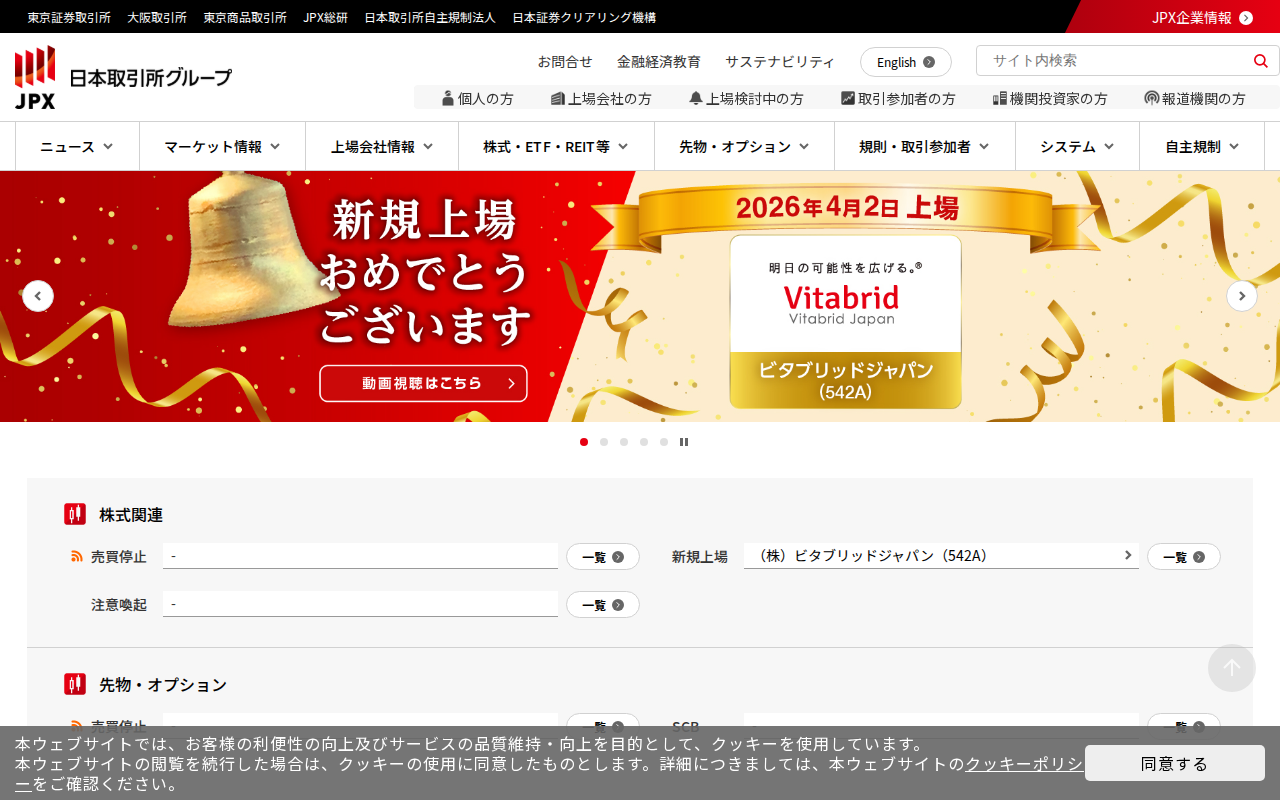Click the 上場会社の方 building icon

558,98
